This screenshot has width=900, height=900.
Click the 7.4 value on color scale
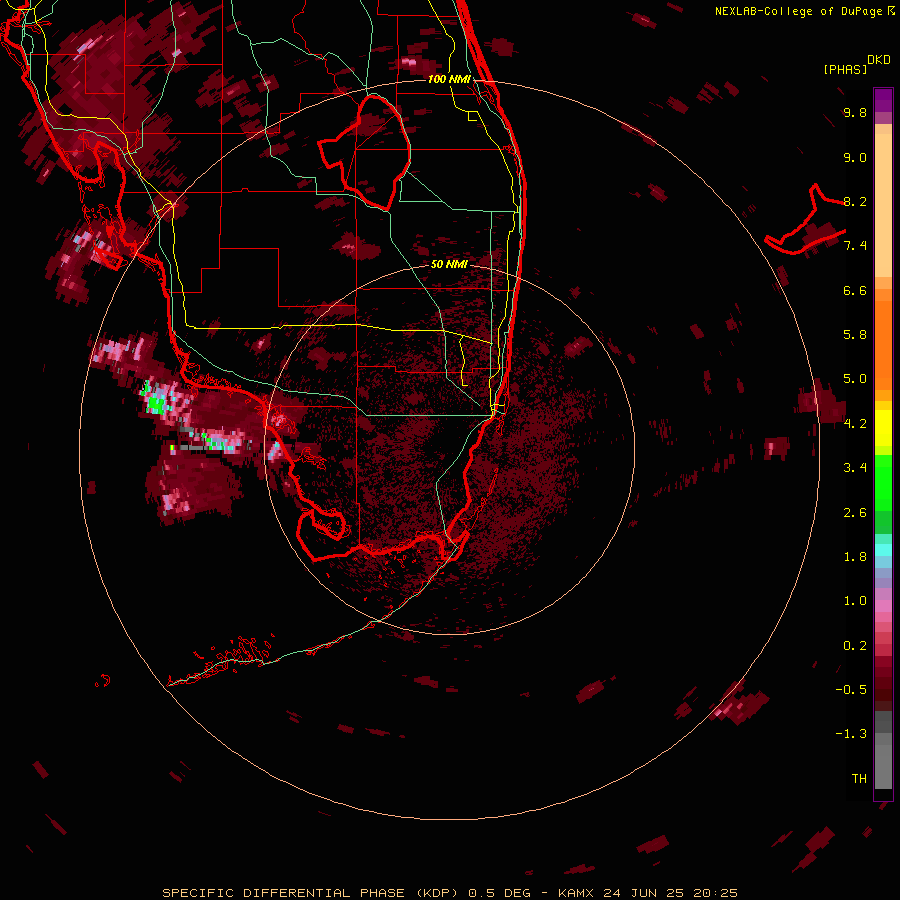click(x=855, y=246)
